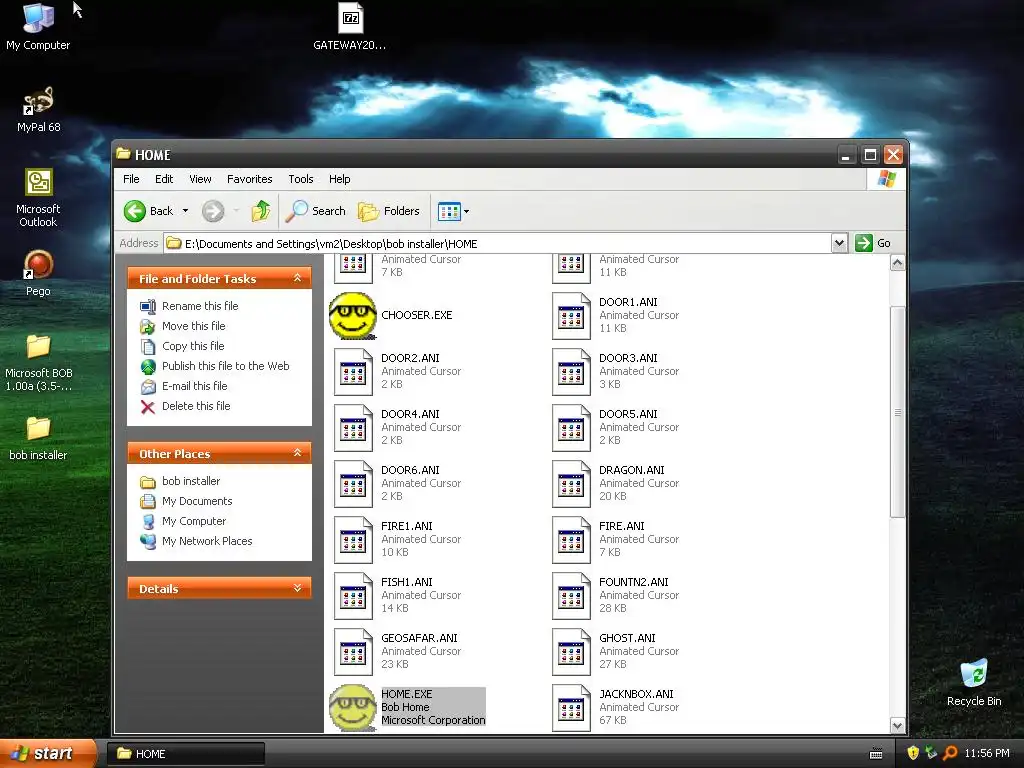Select JACKNBOX.ANI cursor file icon

click(571, 708)
